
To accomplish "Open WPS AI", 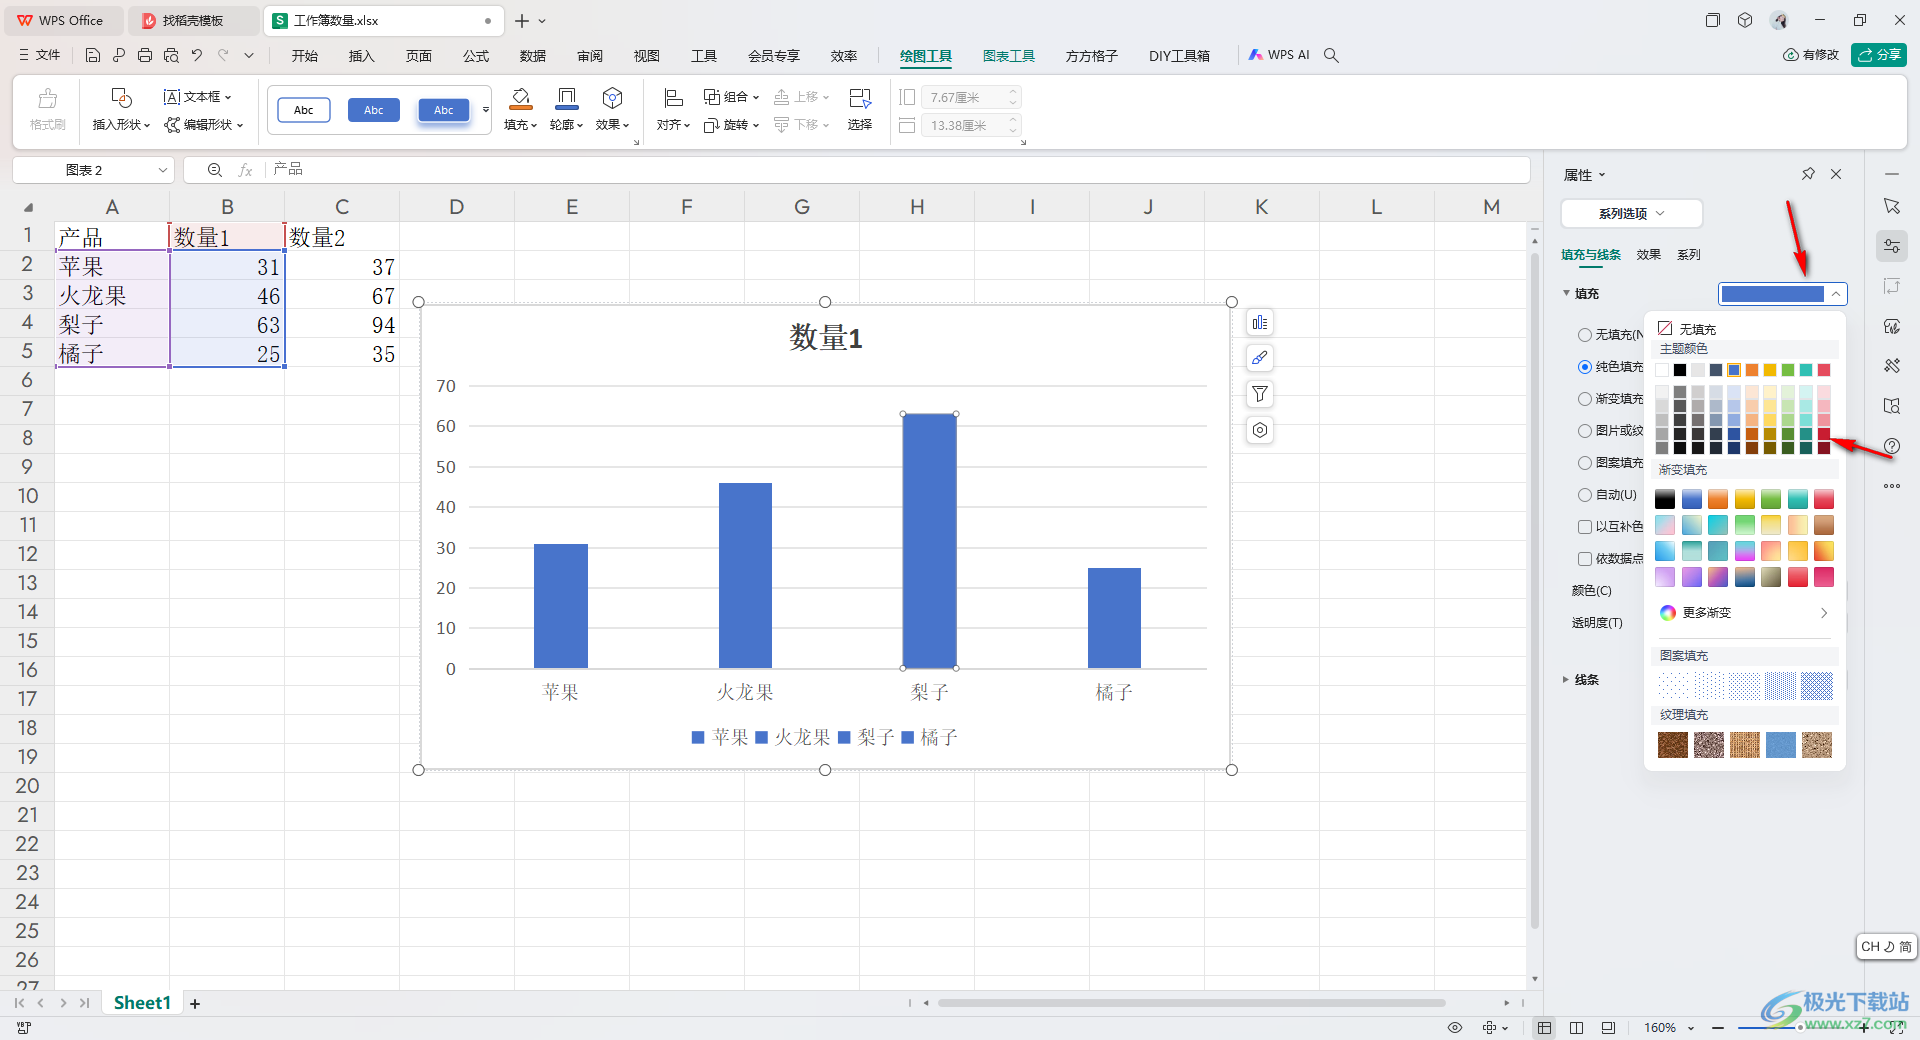I will [1279, 56].
